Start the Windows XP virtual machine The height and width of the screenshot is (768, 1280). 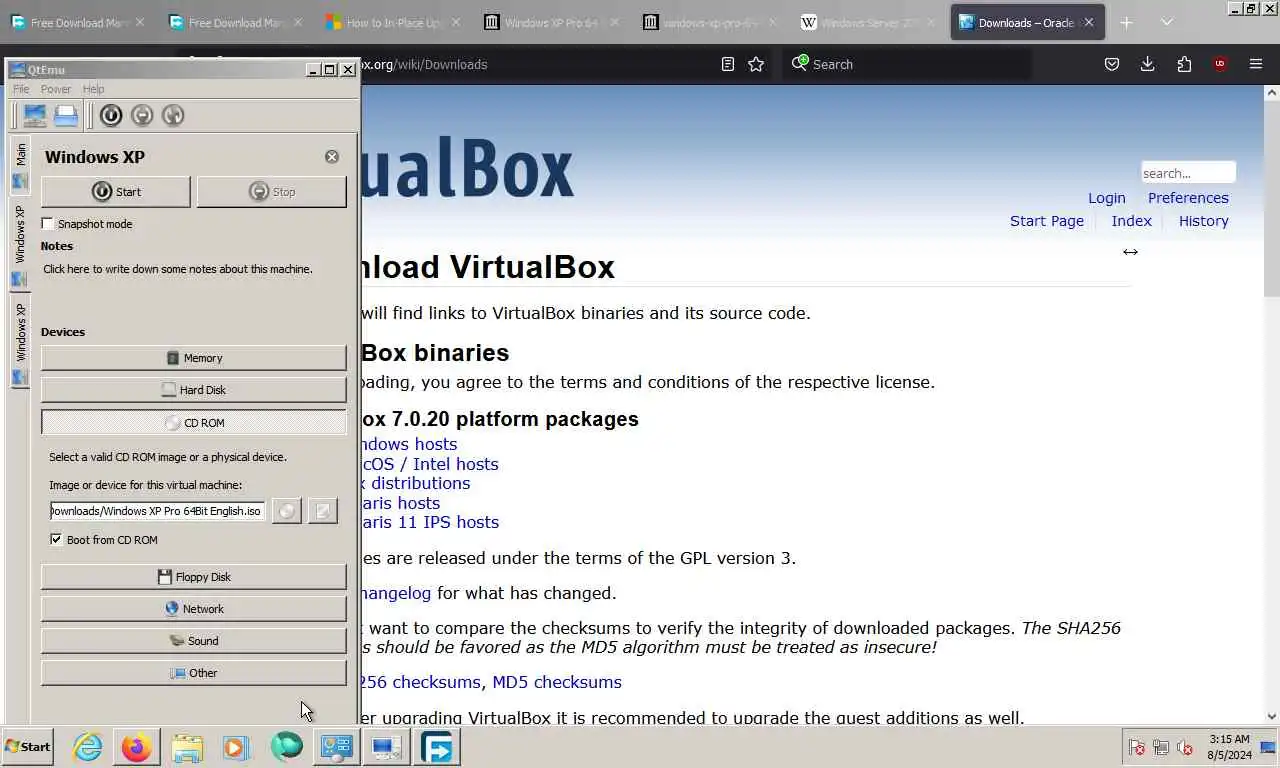click(x=116, y=192)
